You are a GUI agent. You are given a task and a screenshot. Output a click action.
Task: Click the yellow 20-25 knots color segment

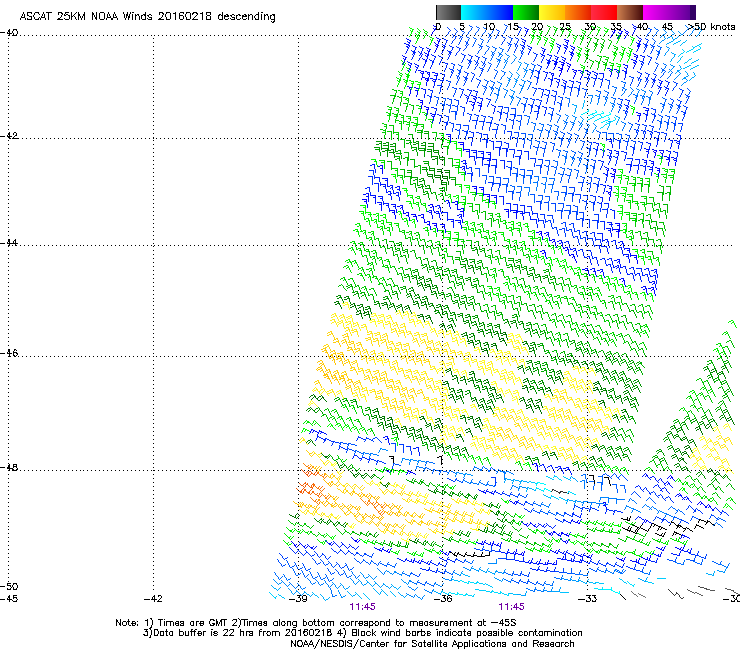[552, 12]
